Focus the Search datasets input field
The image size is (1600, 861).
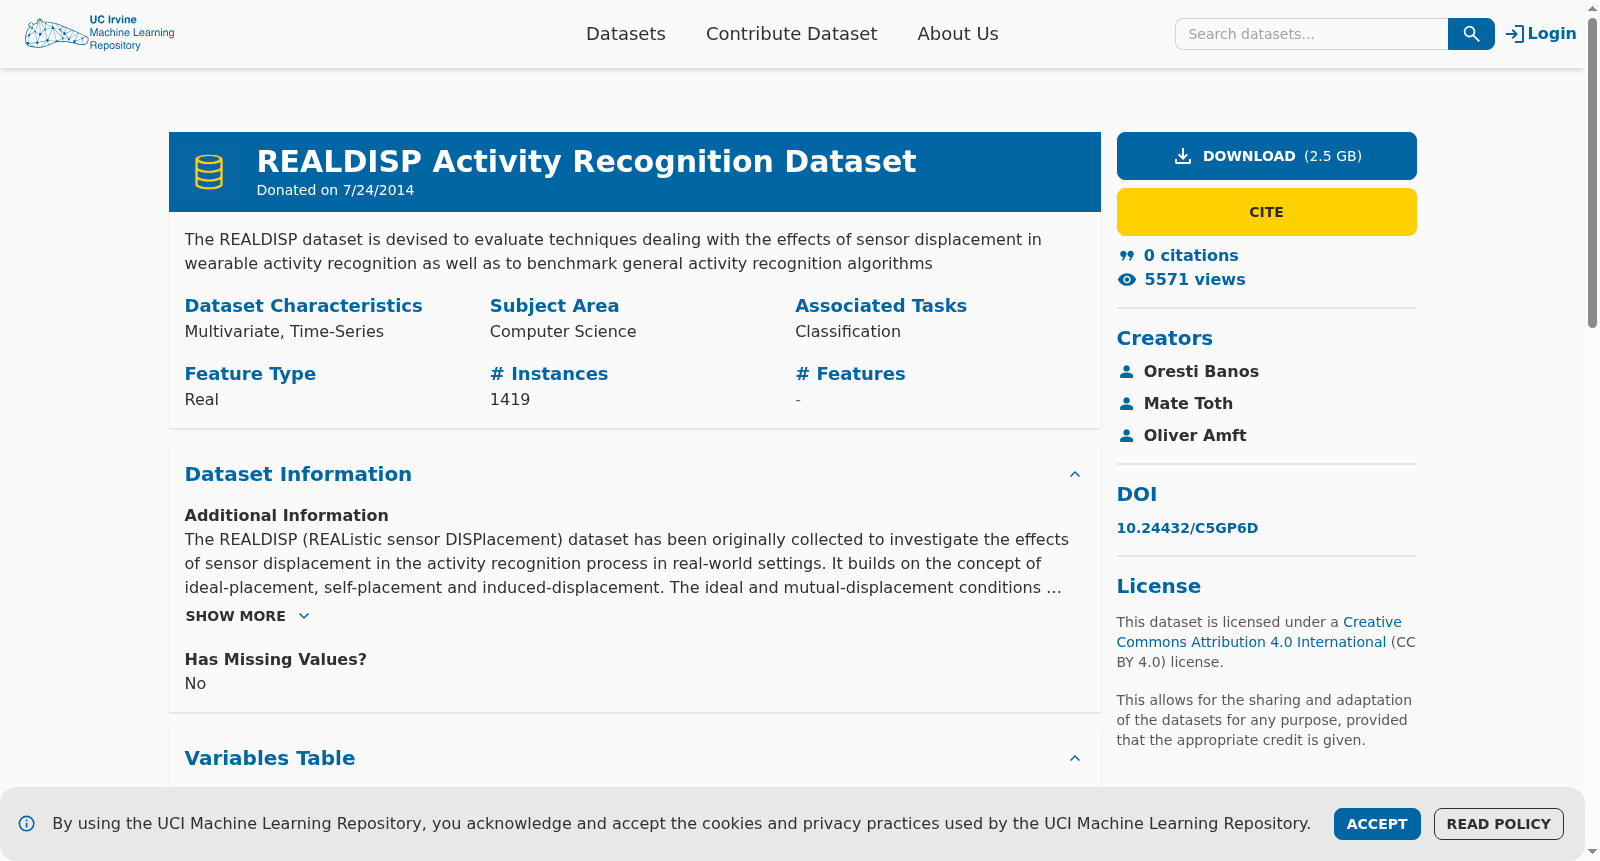point(1312,34)
